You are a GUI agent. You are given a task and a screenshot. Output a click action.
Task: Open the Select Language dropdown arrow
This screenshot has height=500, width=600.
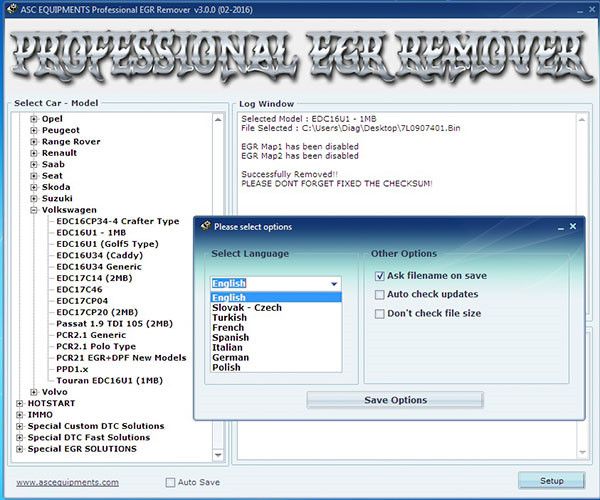(x=333, y=284)
